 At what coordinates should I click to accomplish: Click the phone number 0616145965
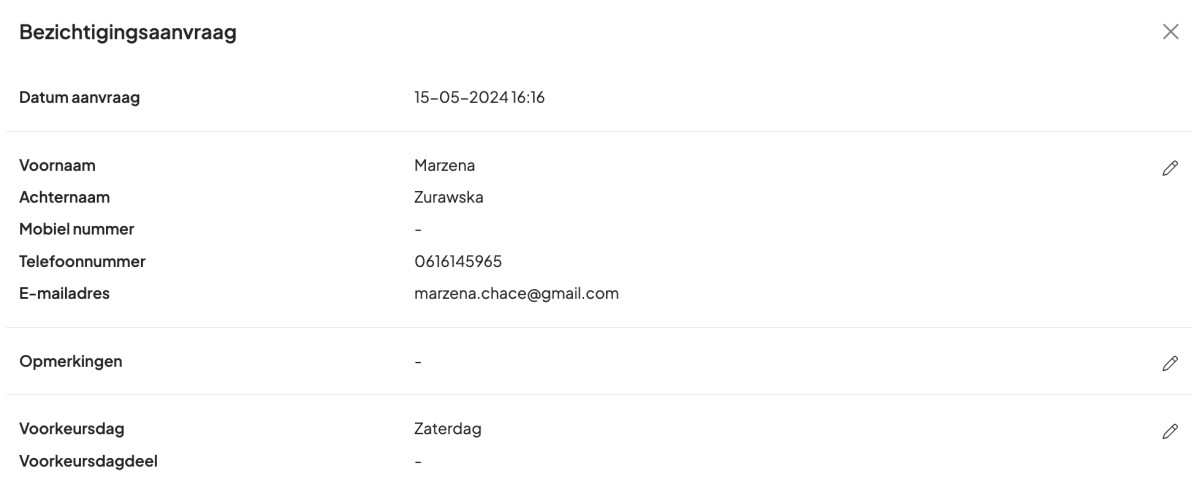point(458,262)
